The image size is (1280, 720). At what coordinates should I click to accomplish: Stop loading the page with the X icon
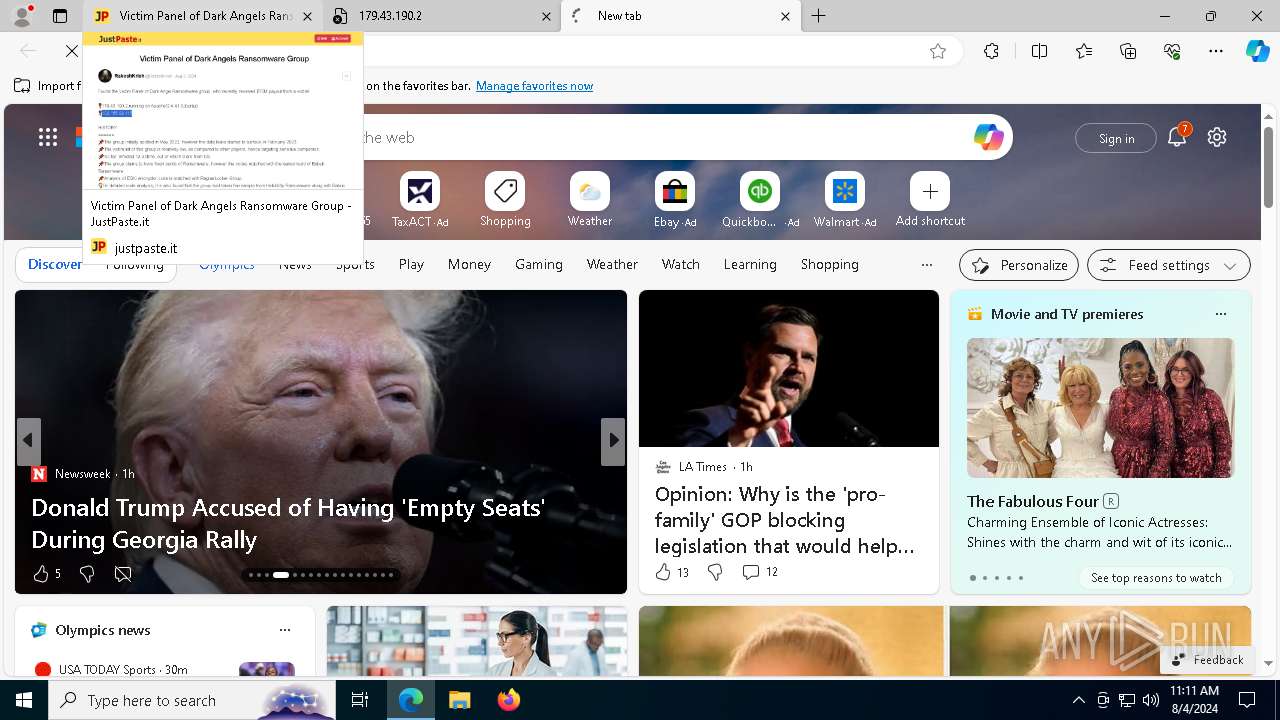pyautogui.click(x=72, y=51)
